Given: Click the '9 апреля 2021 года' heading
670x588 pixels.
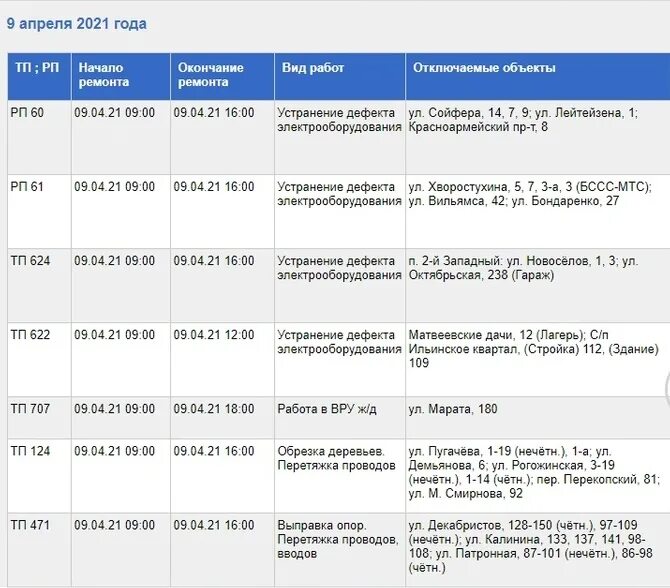Looking at the screenshot, I should 76,24.
